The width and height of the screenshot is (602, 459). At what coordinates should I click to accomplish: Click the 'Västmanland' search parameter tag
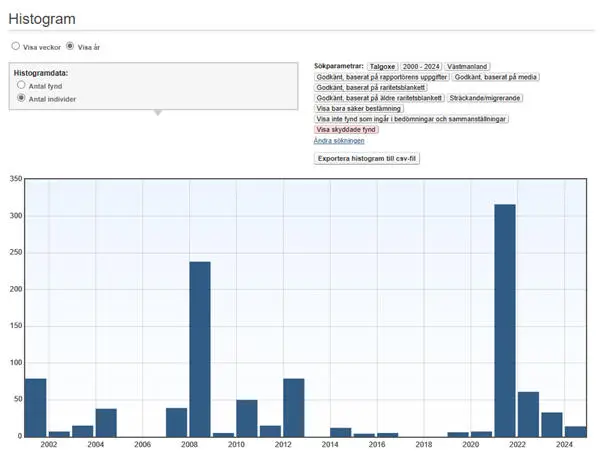[467, 66]
